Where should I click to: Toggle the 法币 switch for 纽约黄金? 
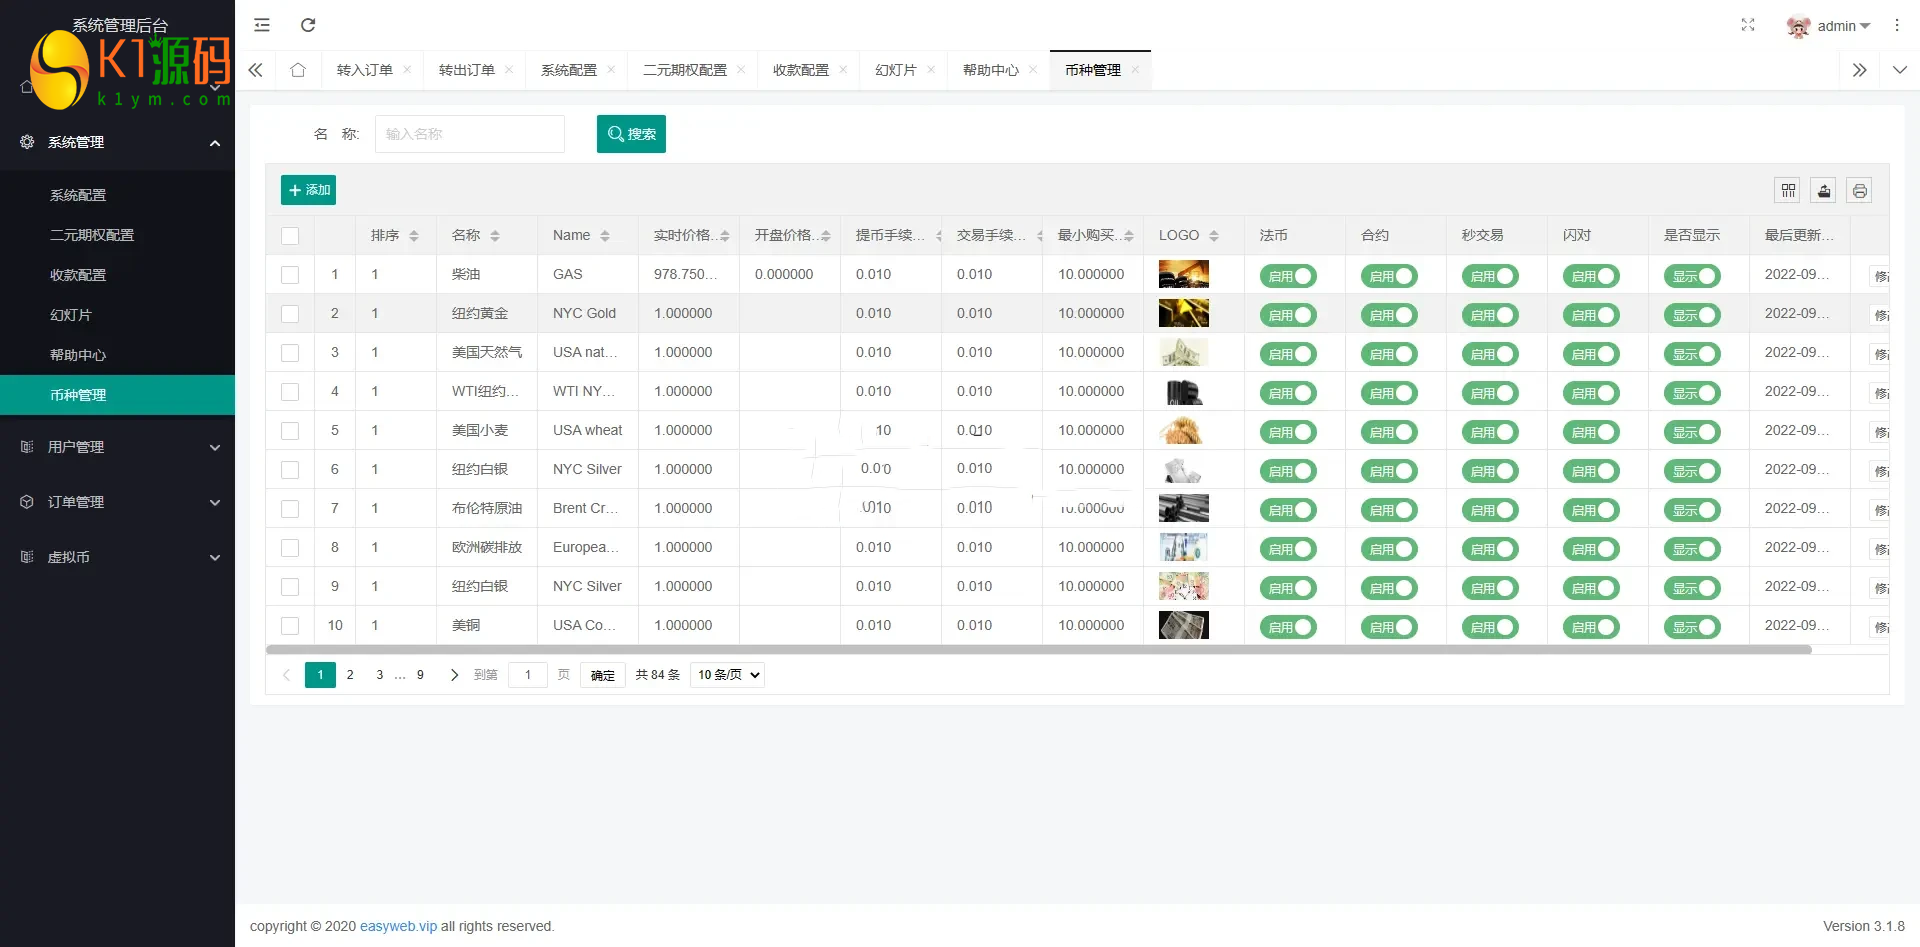point(1288,315)
